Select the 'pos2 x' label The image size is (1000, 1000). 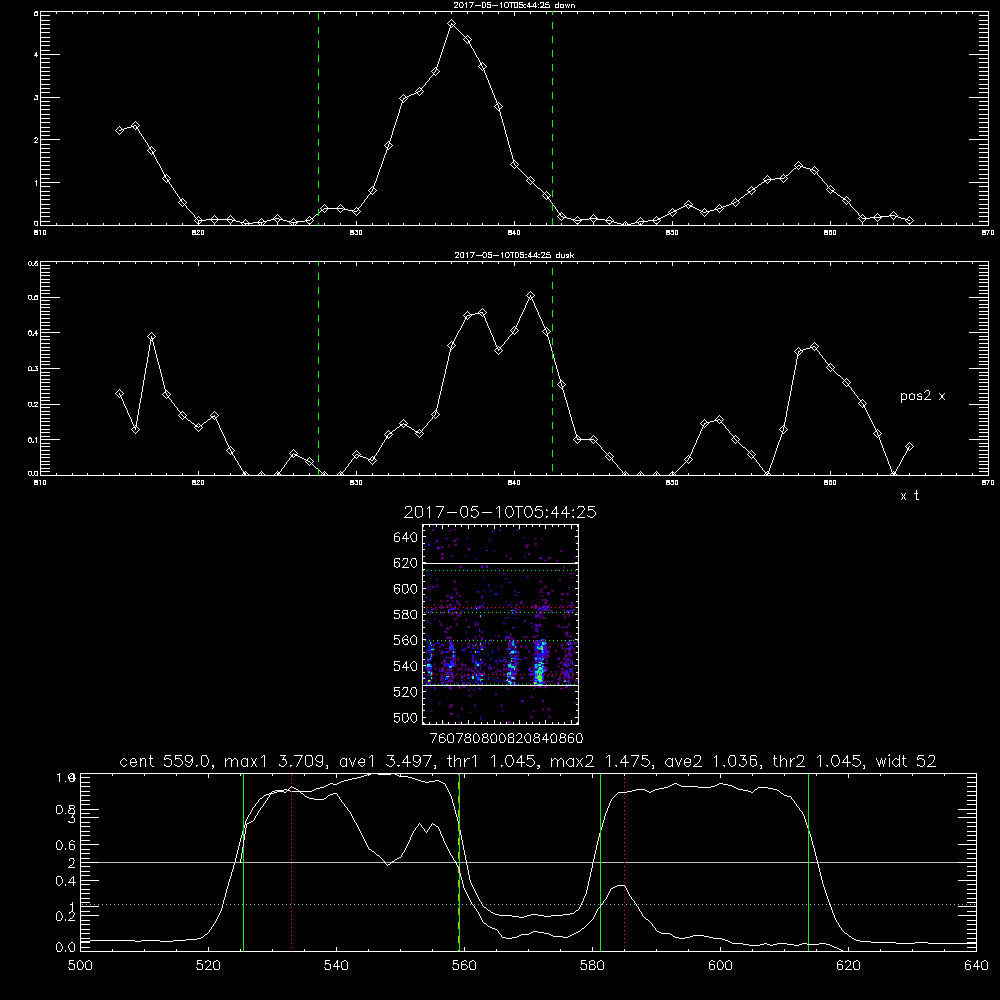[922, 396]
